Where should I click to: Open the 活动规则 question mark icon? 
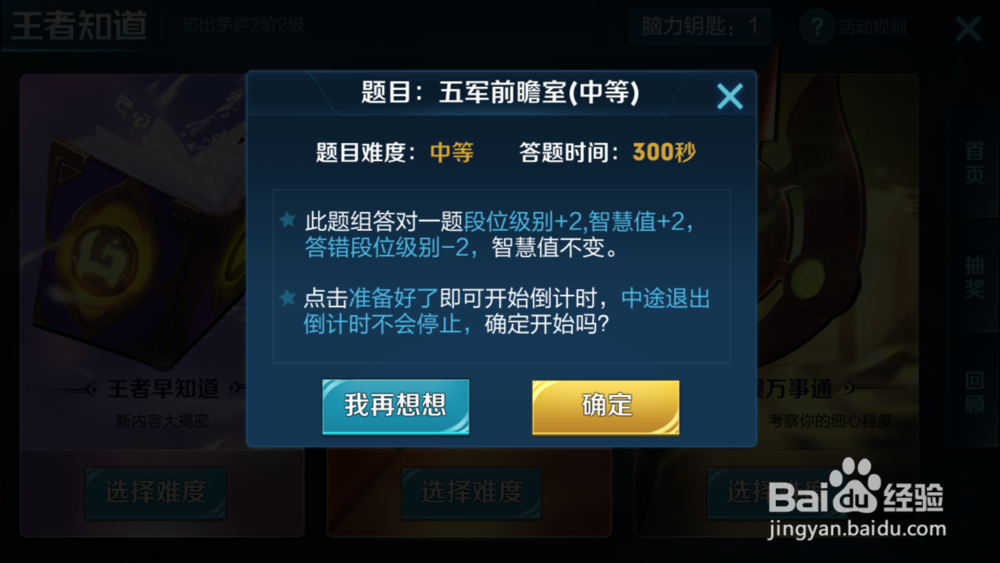click(817, 27)
